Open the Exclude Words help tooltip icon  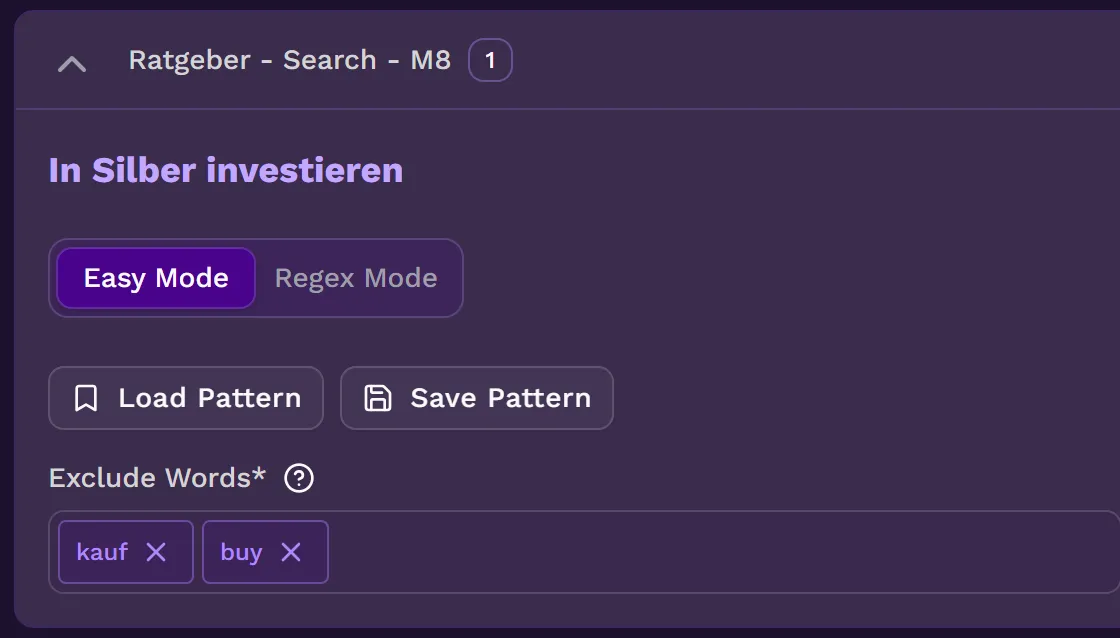(299, 479)
